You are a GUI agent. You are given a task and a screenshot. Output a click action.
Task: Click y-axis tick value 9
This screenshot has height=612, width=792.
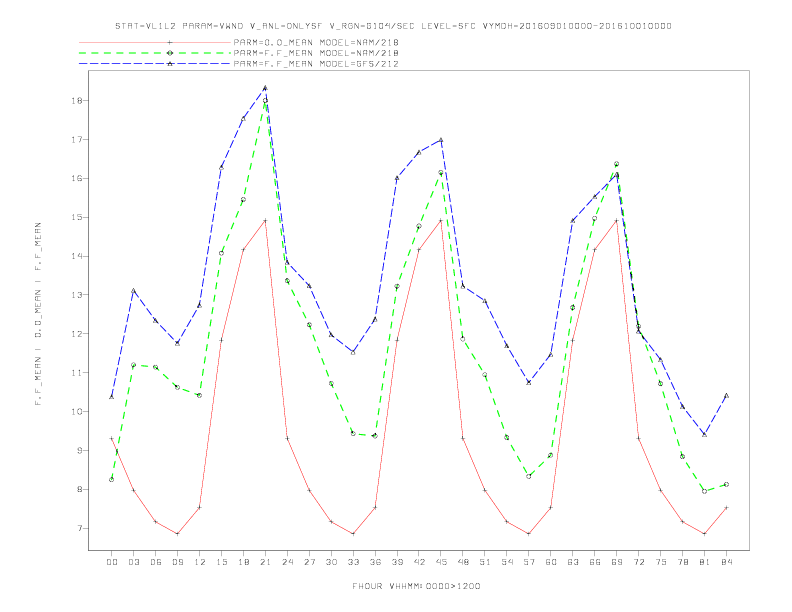click(x=79, y=450)
